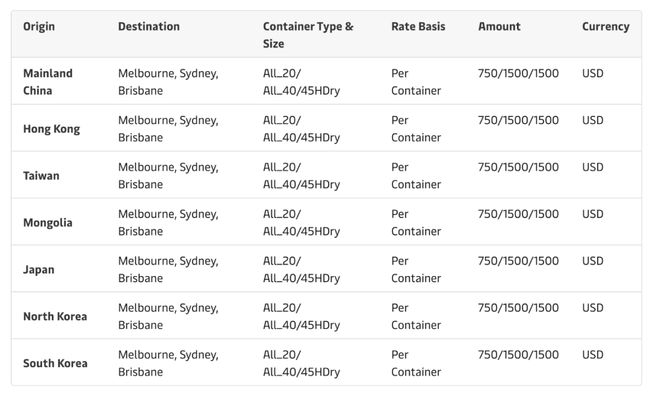Click the Origin column header
Image resolution: width=650 pixels, height=393 pixels.
39,27
